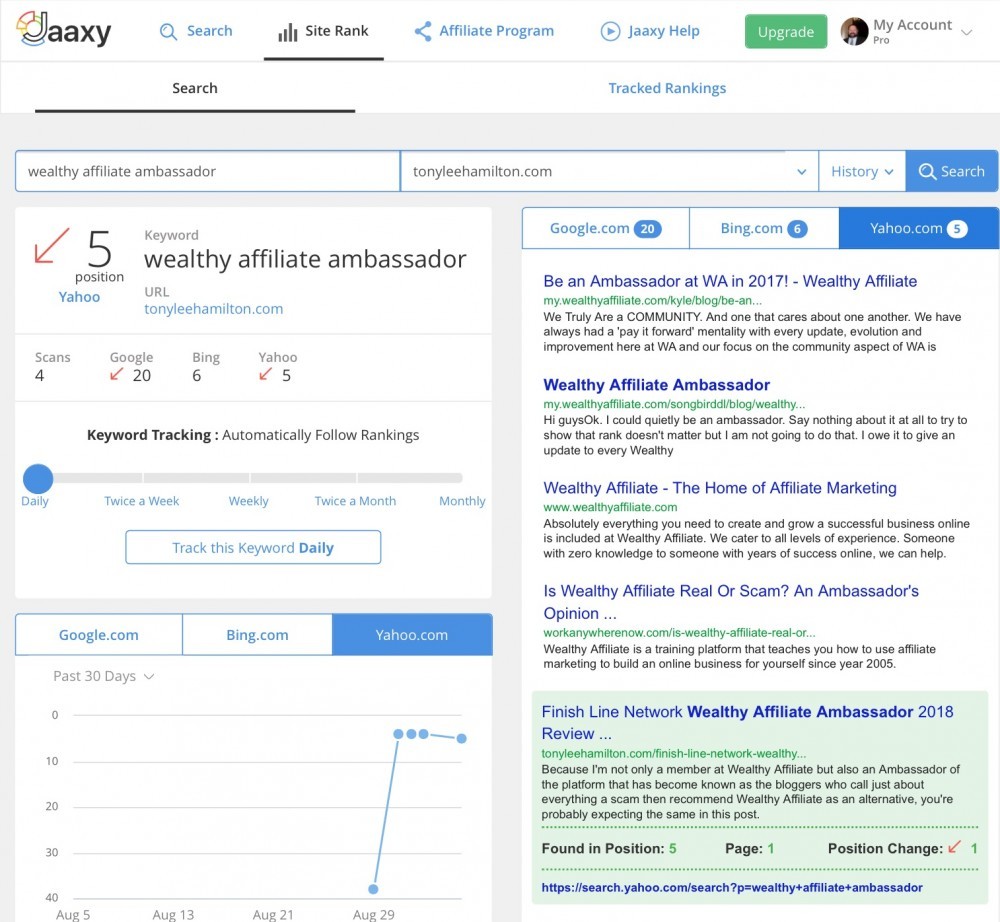Switch to the Tracked Rankings tab
1000x922 pixels.
point(667,88)
